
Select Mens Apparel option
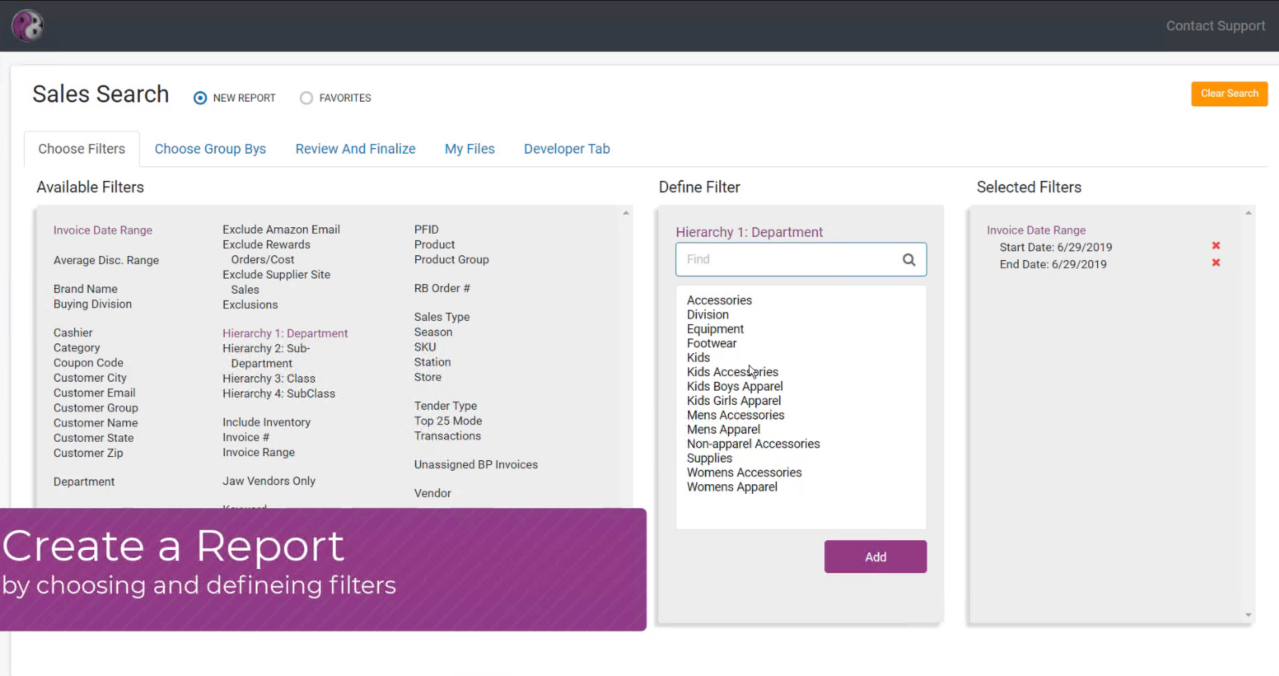pyautogui.click(x=724, y=430)
